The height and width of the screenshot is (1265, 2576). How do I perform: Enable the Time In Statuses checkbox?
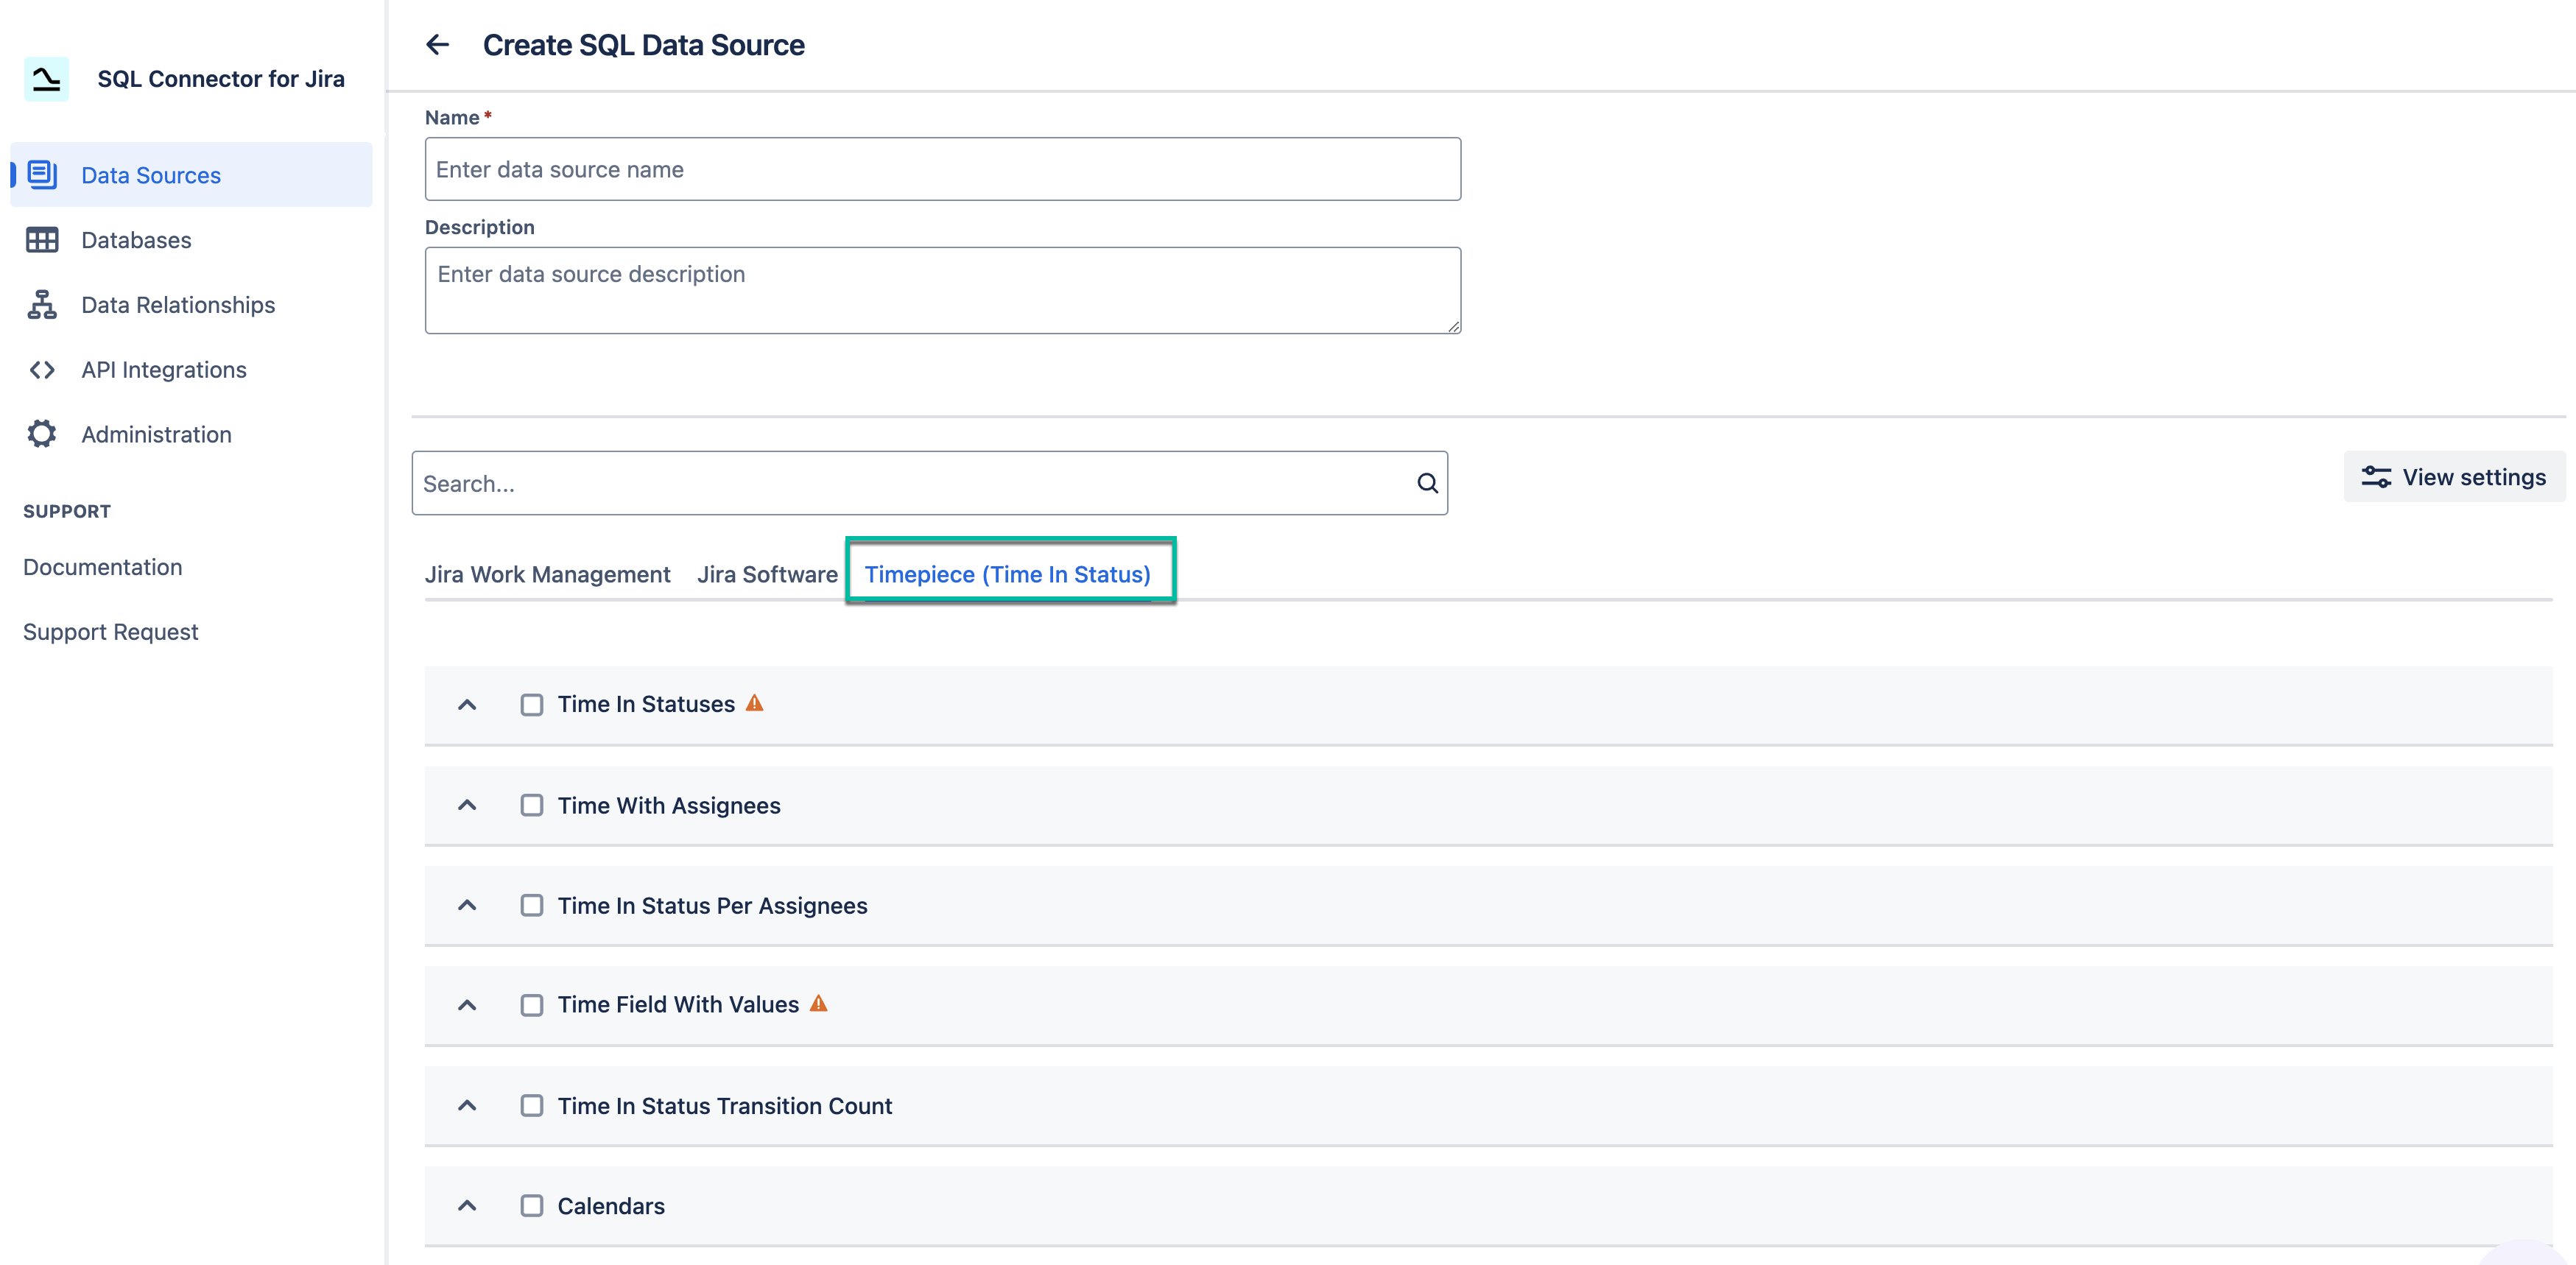pos(531,704)
